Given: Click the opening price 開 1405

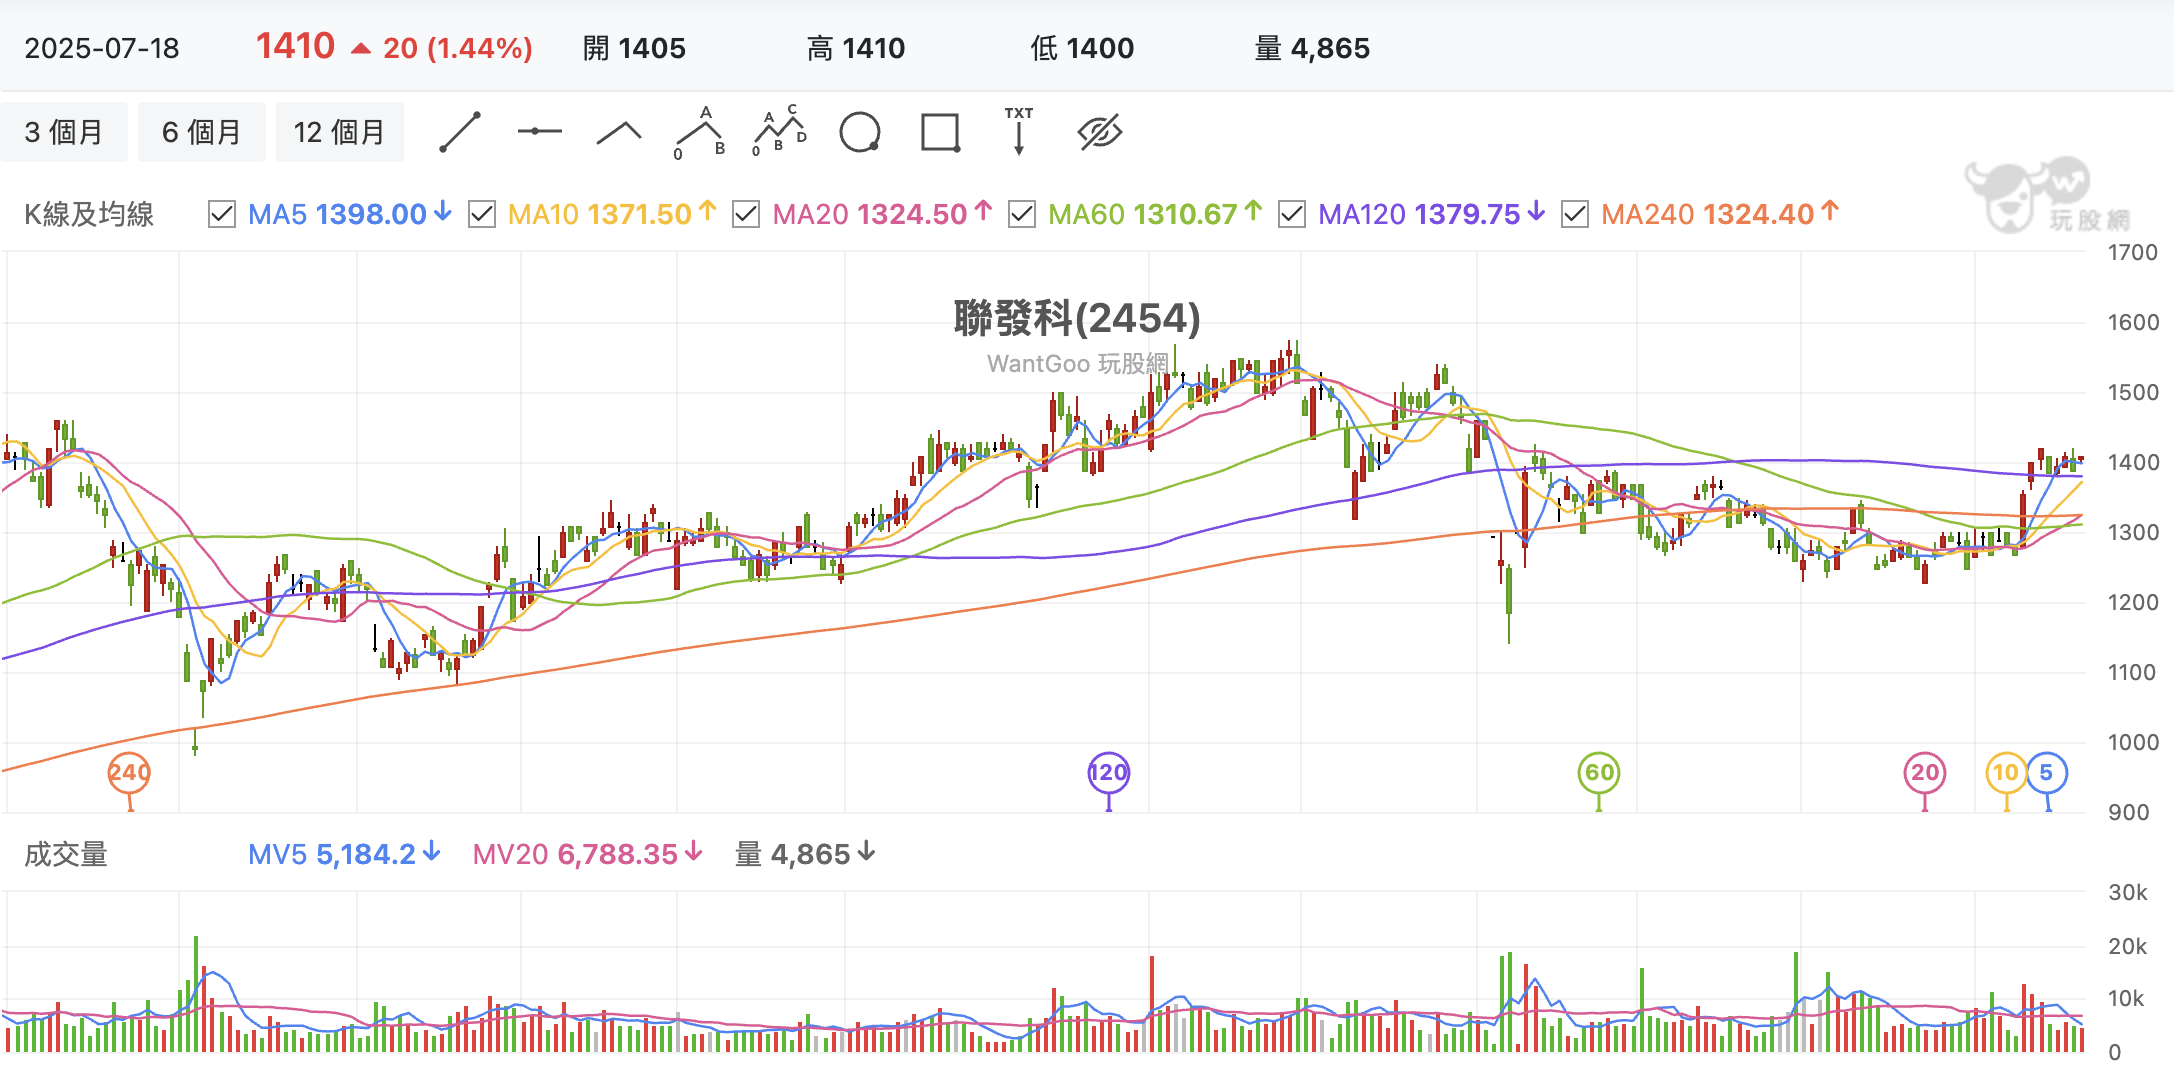Looking at the screenshot, I should click(634, 48).
